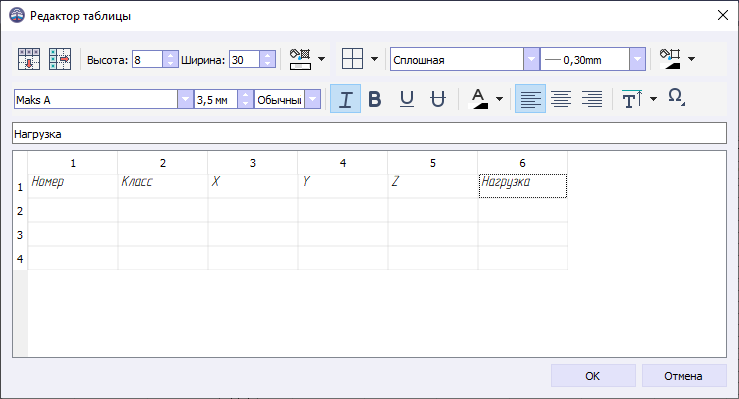Click the insert column right icon

click(x=60, y=59)
